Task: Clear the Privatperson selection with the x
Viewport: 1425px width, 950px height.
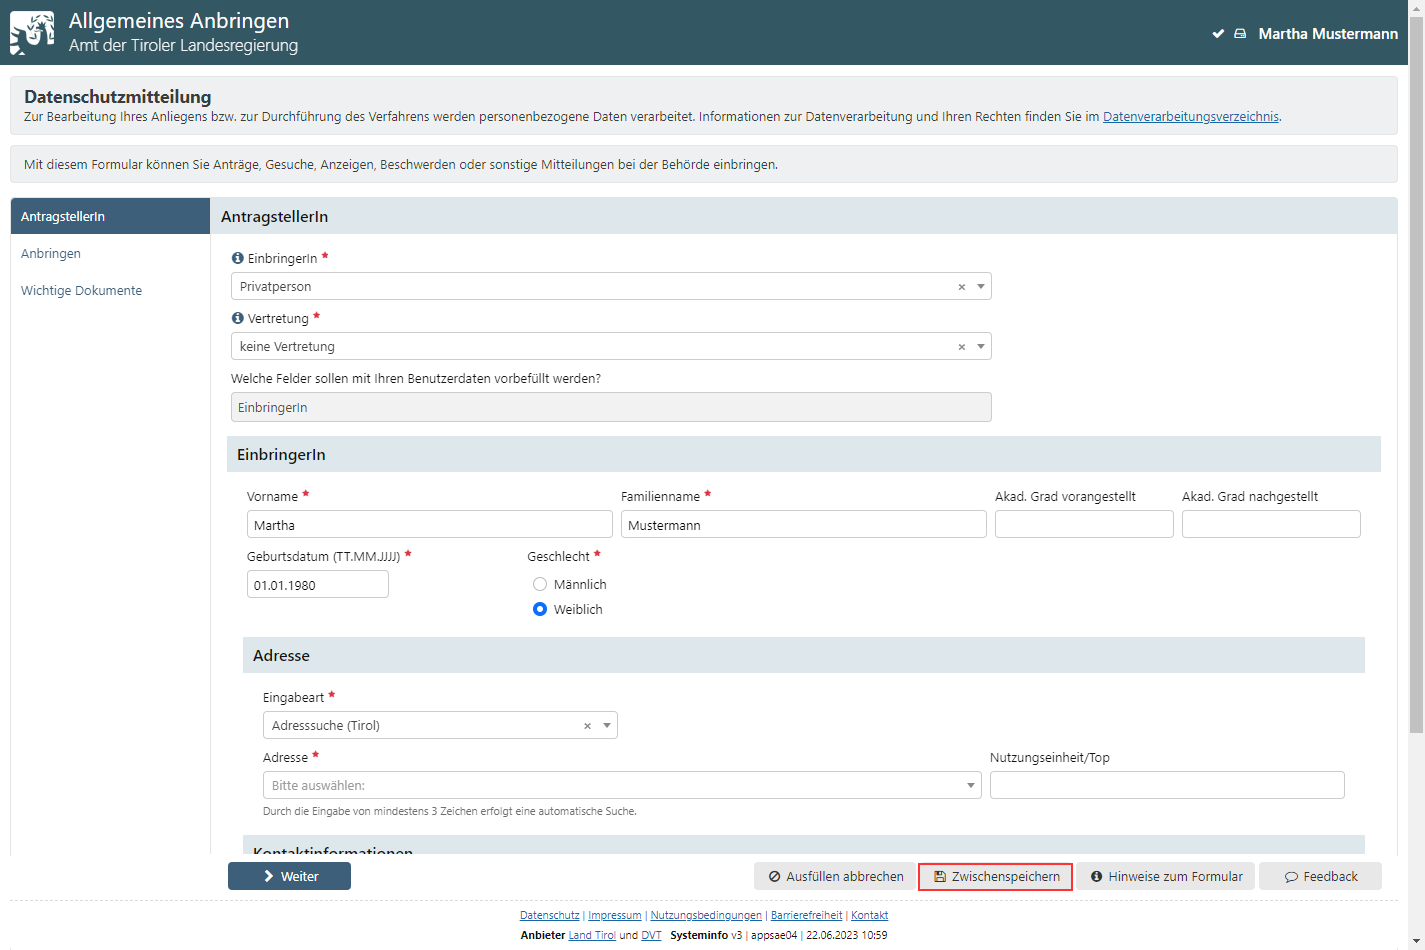Action: [x=962, y=287]
